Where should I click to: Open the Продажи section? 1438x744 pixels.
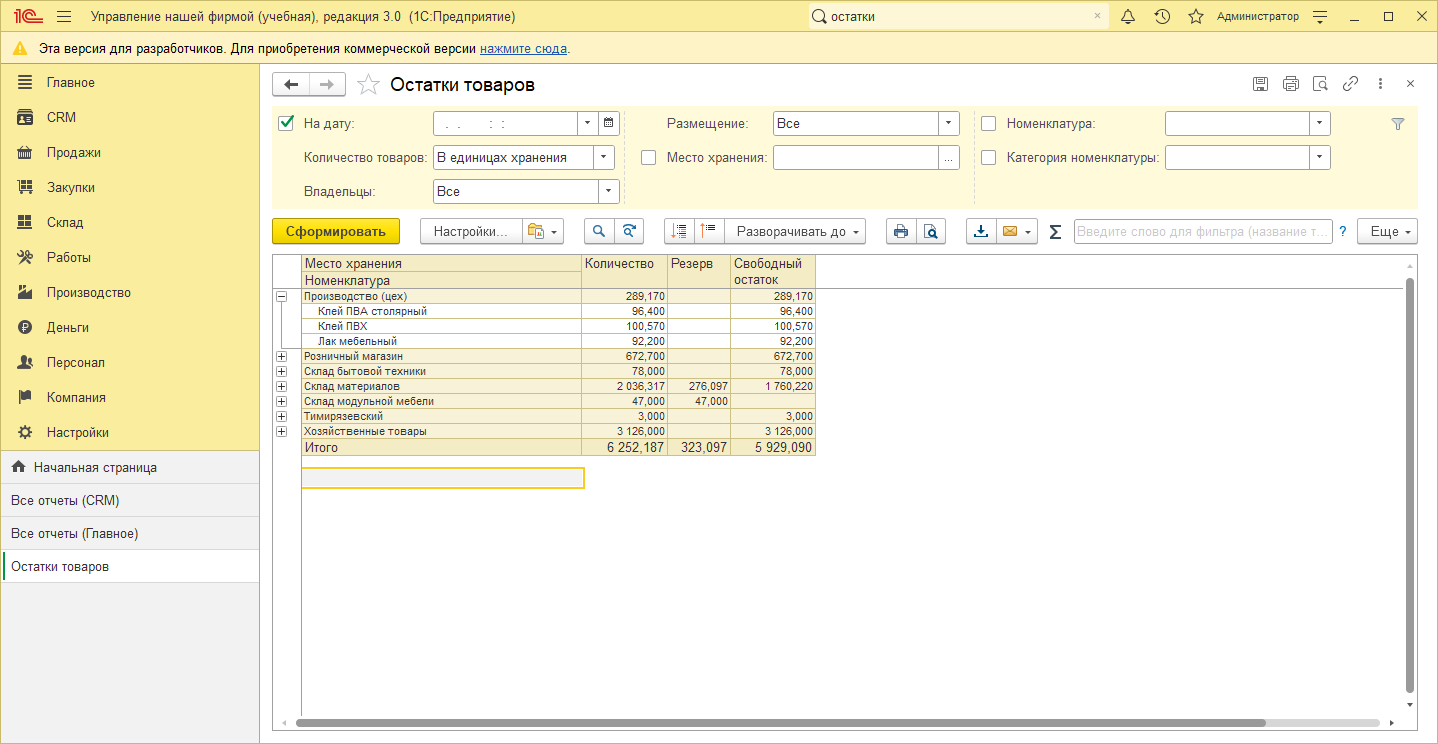[130, 152]
